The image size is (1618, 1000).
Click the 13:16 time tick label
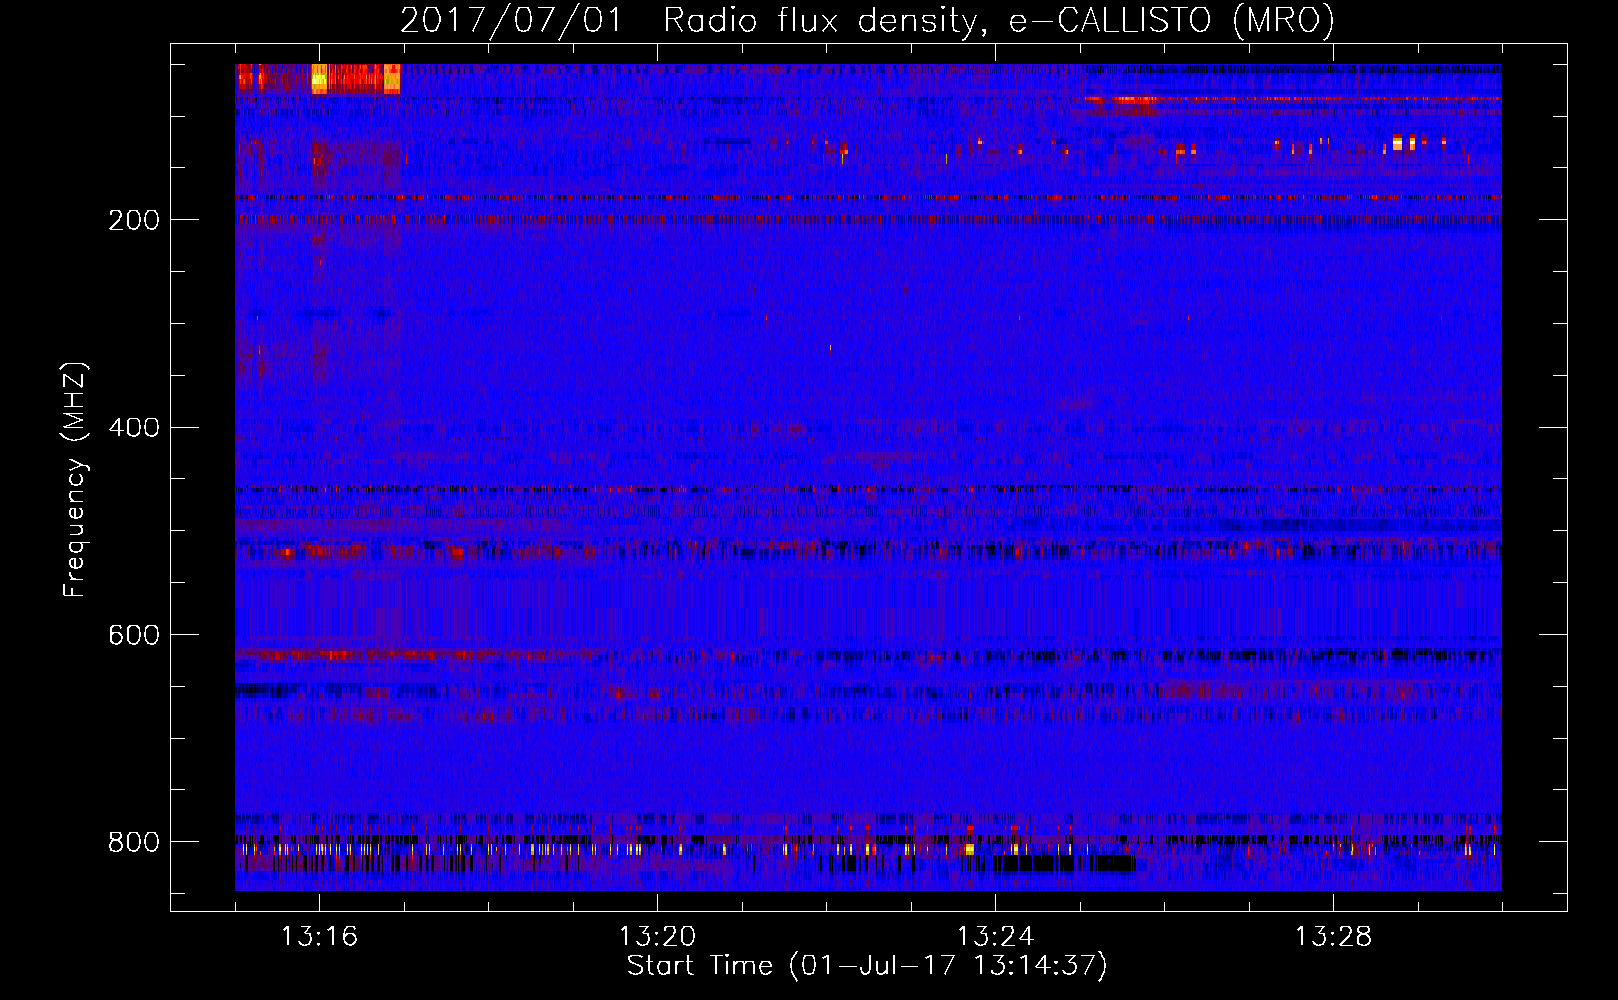[x=319, y=936]
